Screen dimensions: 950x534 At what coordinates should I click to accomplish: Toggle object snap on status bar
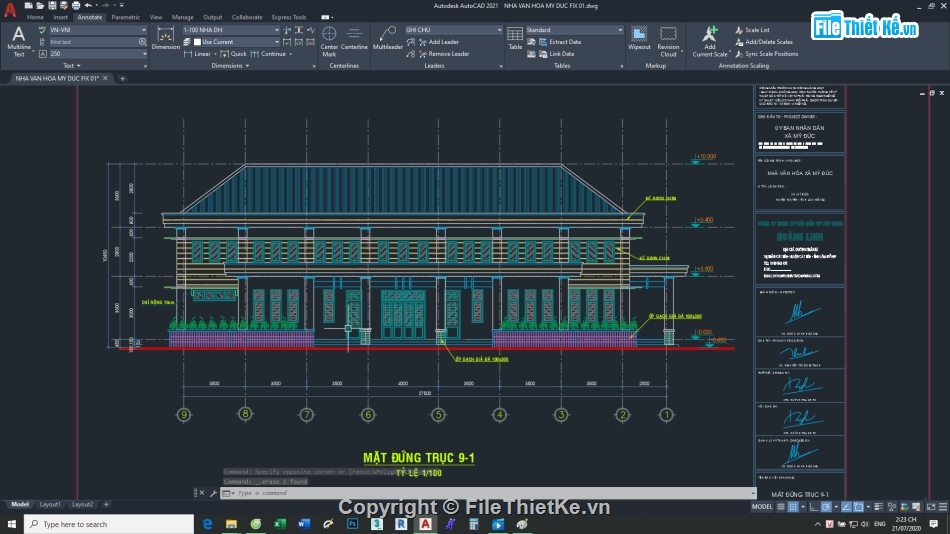click(x=859, y=507)
